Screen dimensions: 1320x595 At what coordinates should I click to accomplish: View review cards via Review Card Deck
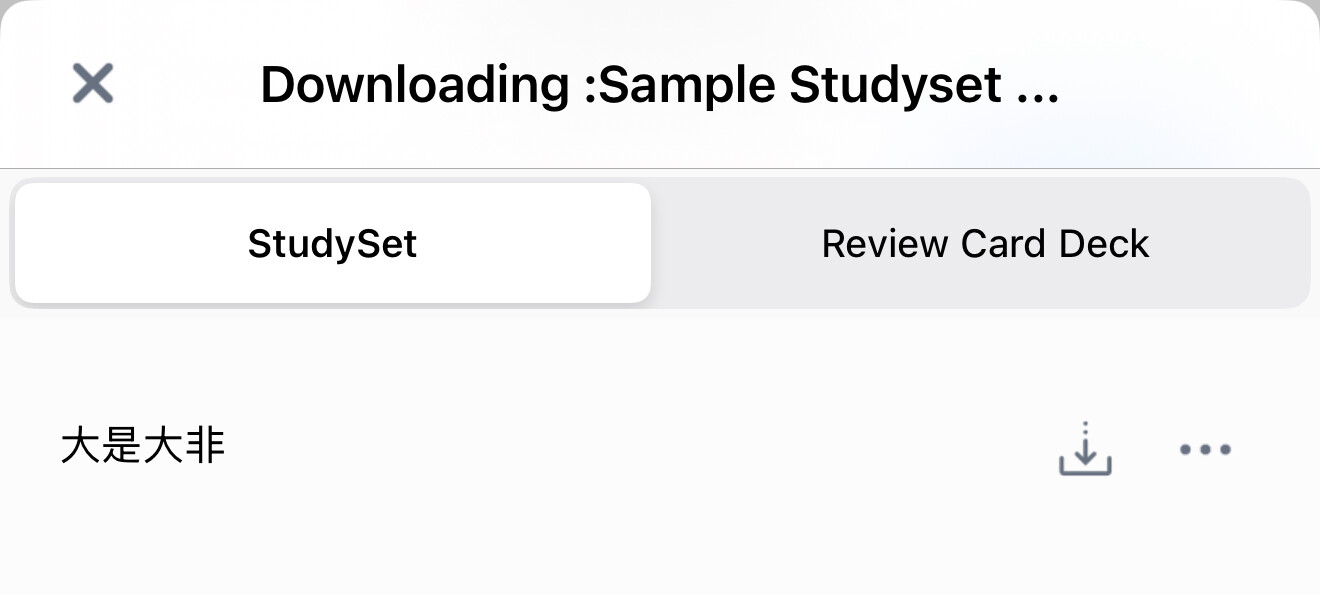click(985, 243)
